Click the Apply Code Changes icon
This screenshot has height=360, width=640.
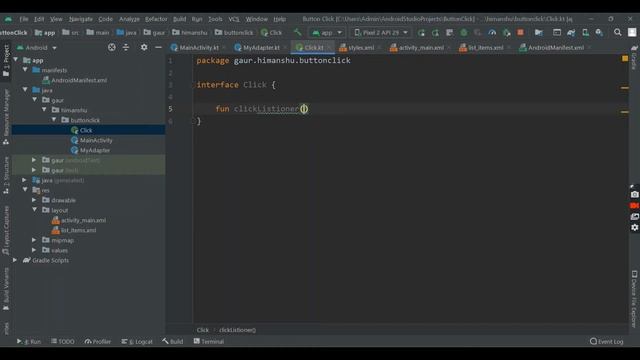click(x=449, y=33)
